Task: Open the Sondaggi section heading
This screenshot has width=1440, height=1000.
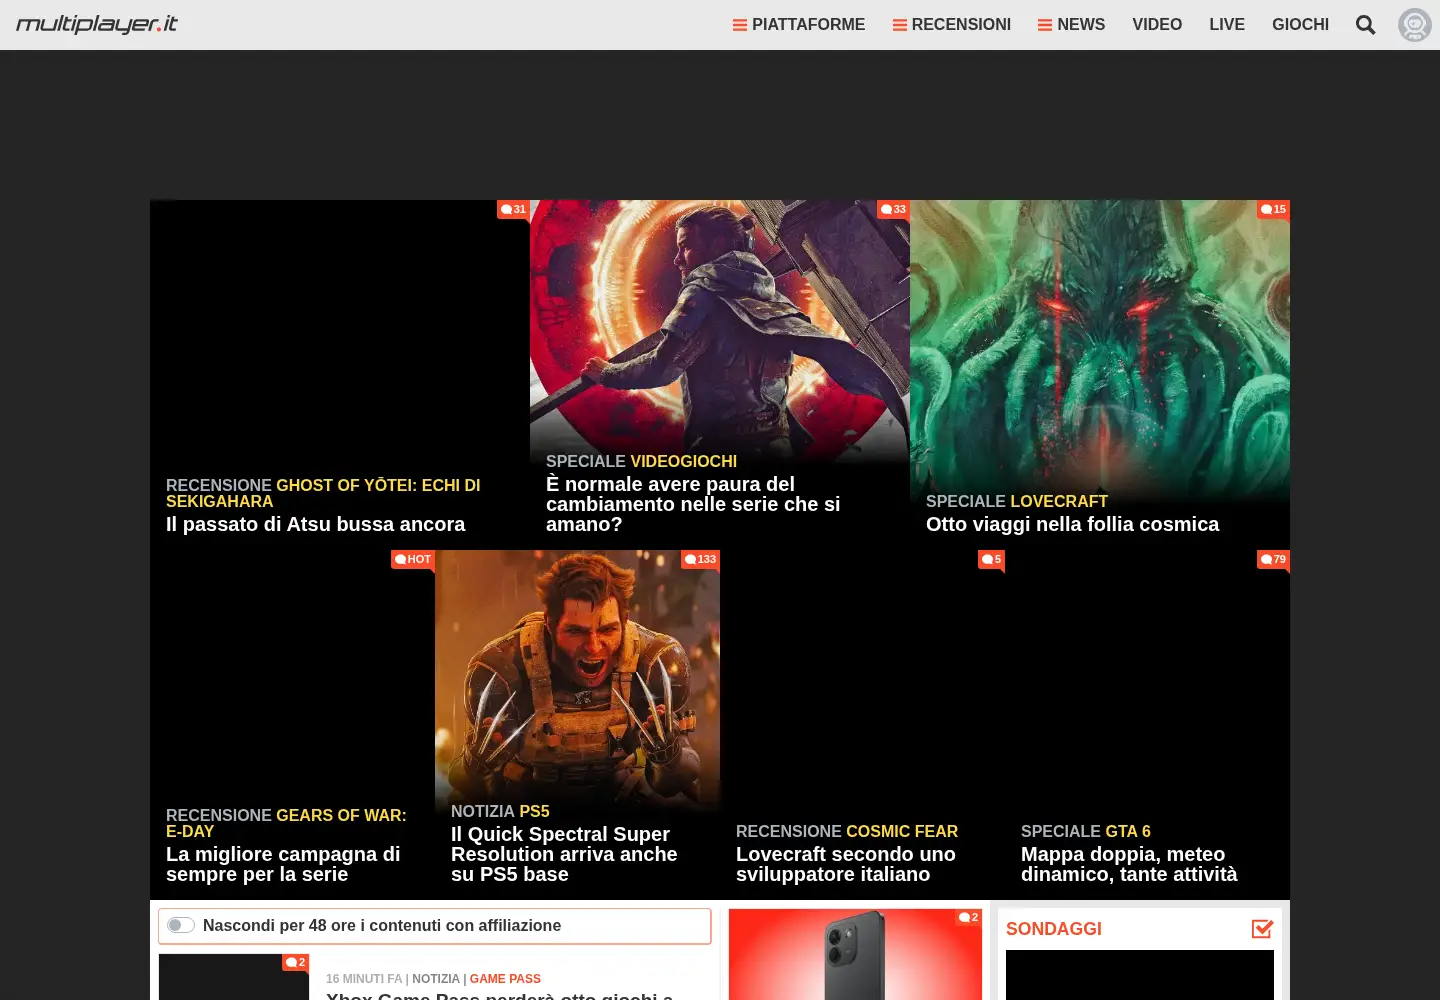Action: (1054, 929)
